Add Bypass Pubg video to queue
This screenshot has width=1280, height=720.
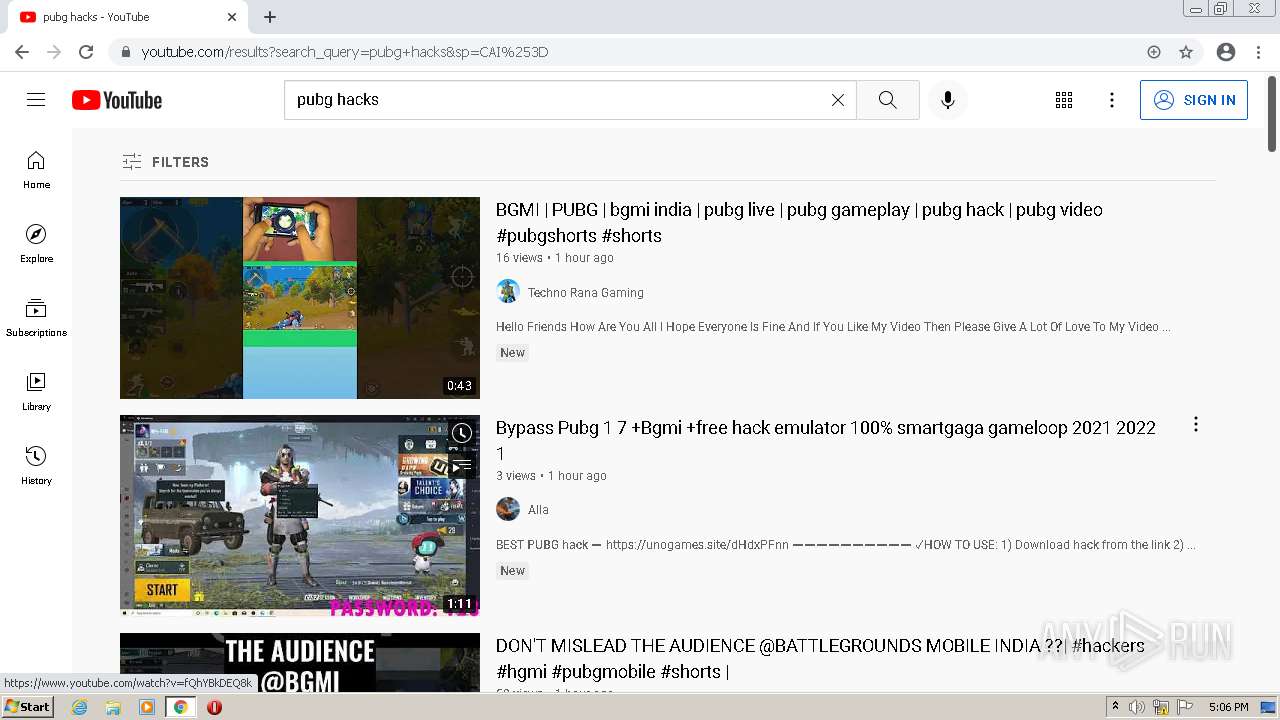461,466
